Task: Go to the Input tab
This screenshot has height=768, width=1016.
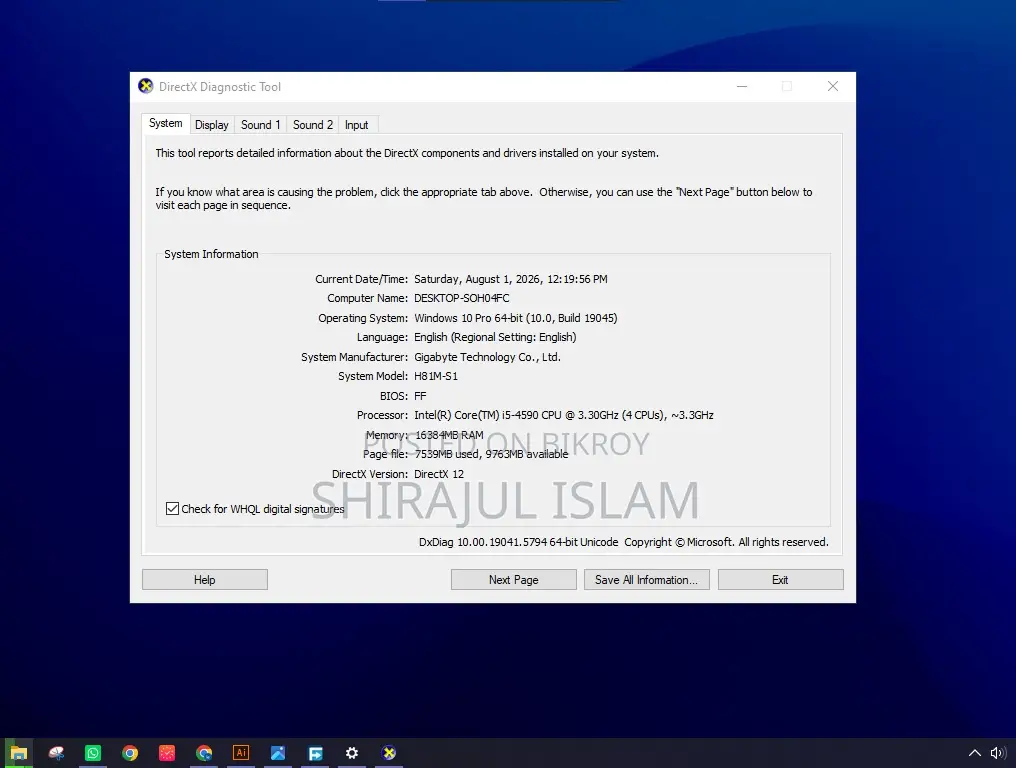Action: (356, 125)
